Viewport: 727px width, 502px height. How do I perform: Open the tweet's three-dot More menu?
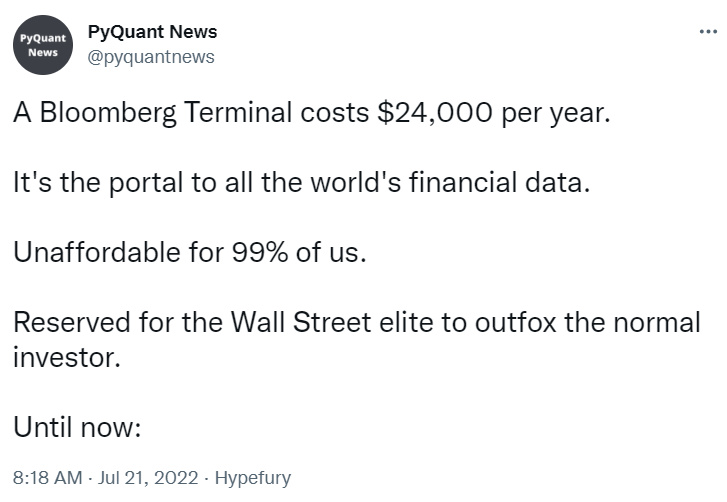click(x=707, y=32)
